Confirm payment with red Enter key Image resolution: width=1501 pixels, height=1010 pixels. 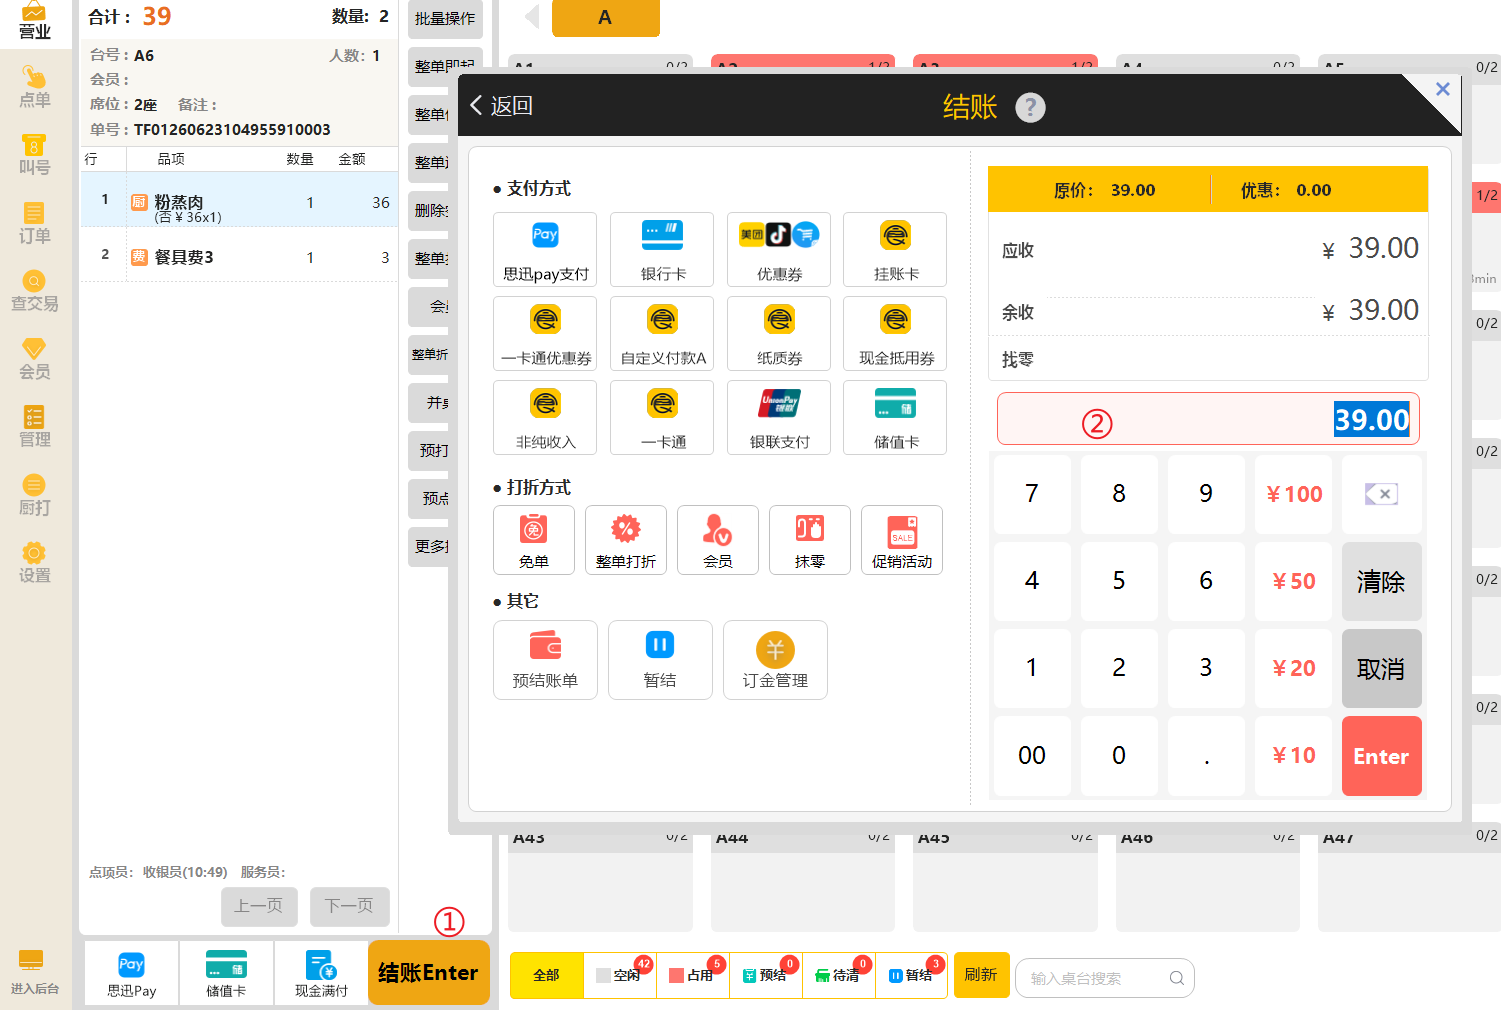tap(1381, 756)
